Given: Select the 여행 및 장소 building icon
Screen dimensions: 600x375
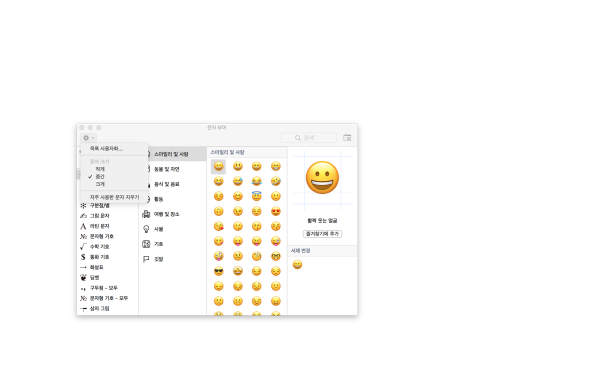Looking at the screenshot, I should point(146,214).
